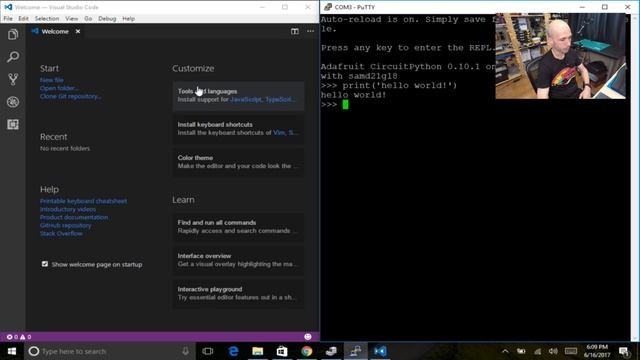The width and height of the screenshot is (640, 360).
Task: Open Product documentation link
Action: point(74,218)
